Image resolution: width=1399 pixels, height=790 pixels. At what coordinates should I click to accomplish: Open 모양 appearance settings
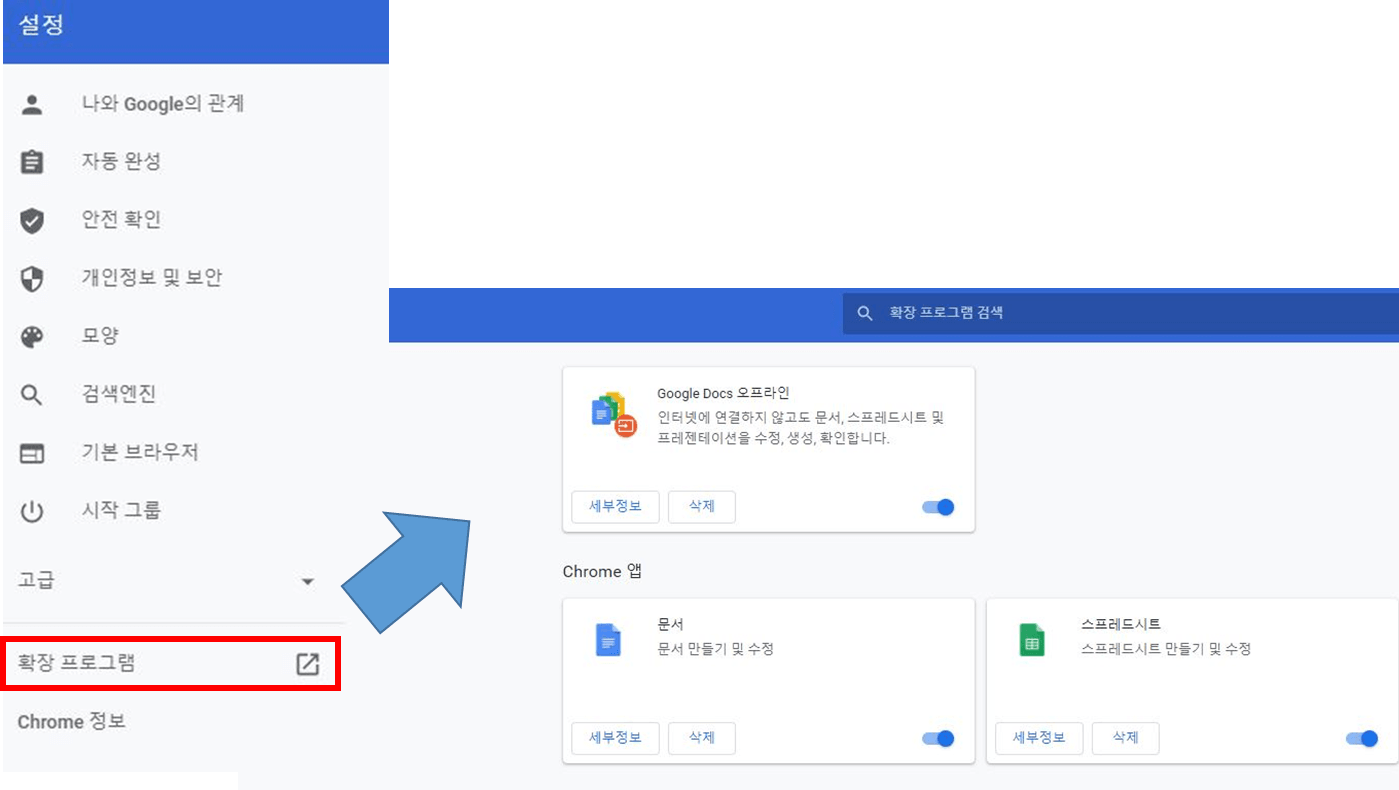point(100,335)
